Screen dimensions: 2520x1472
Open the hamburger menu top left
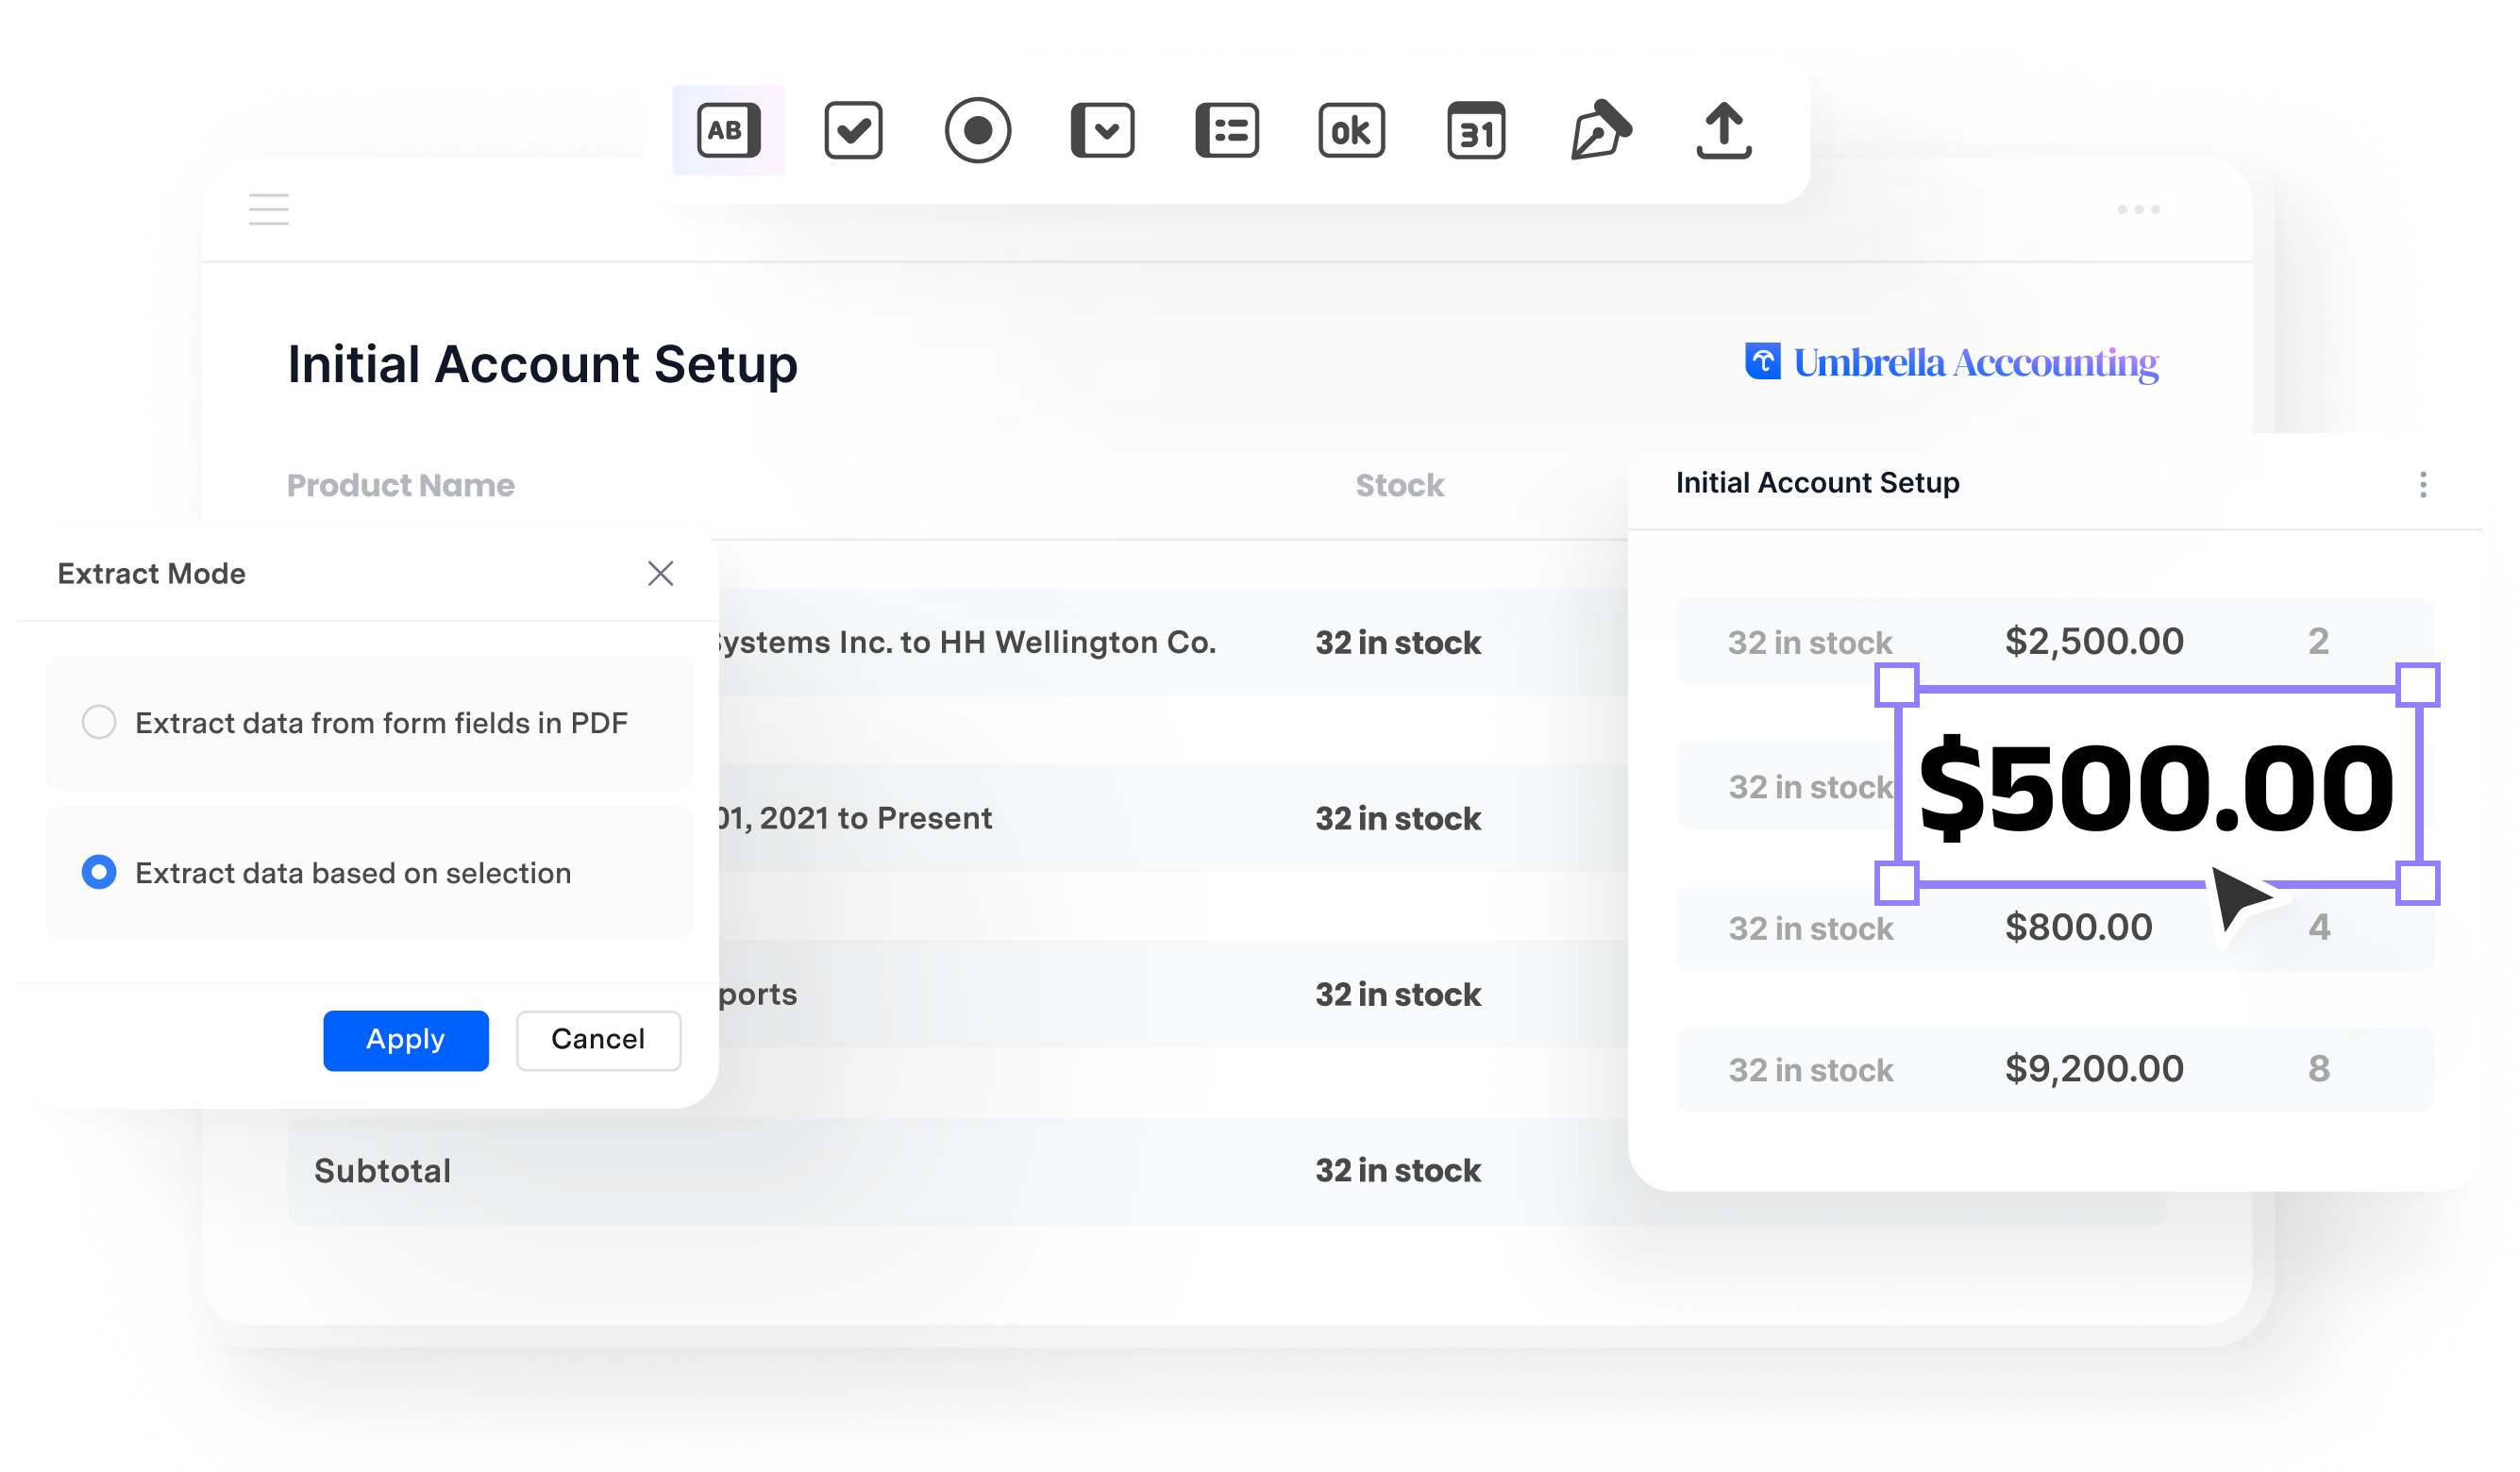268,210
